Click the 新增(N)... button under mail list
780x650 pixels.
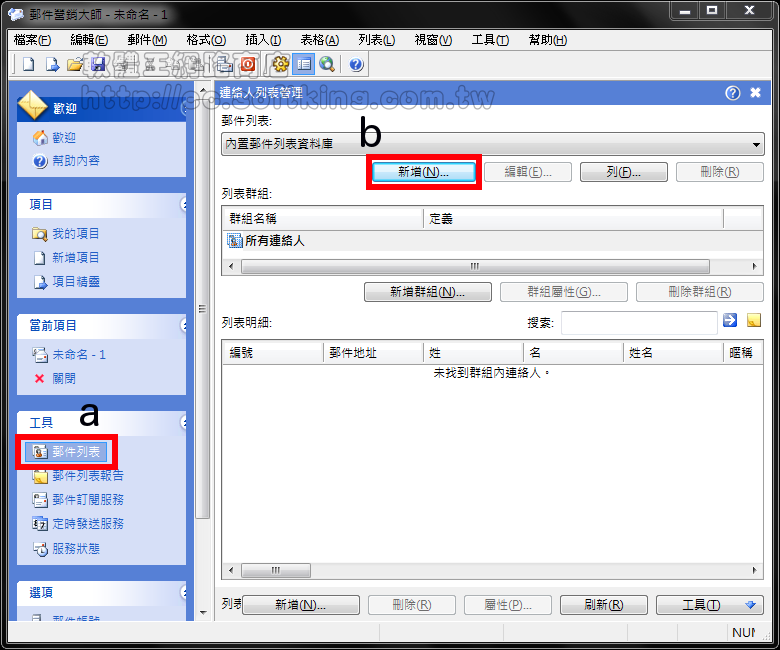[423, 172]
